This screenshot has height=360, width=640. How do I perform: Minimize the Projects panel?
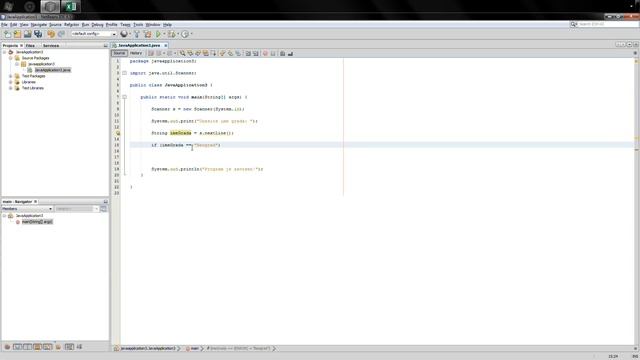pos(105,46)
